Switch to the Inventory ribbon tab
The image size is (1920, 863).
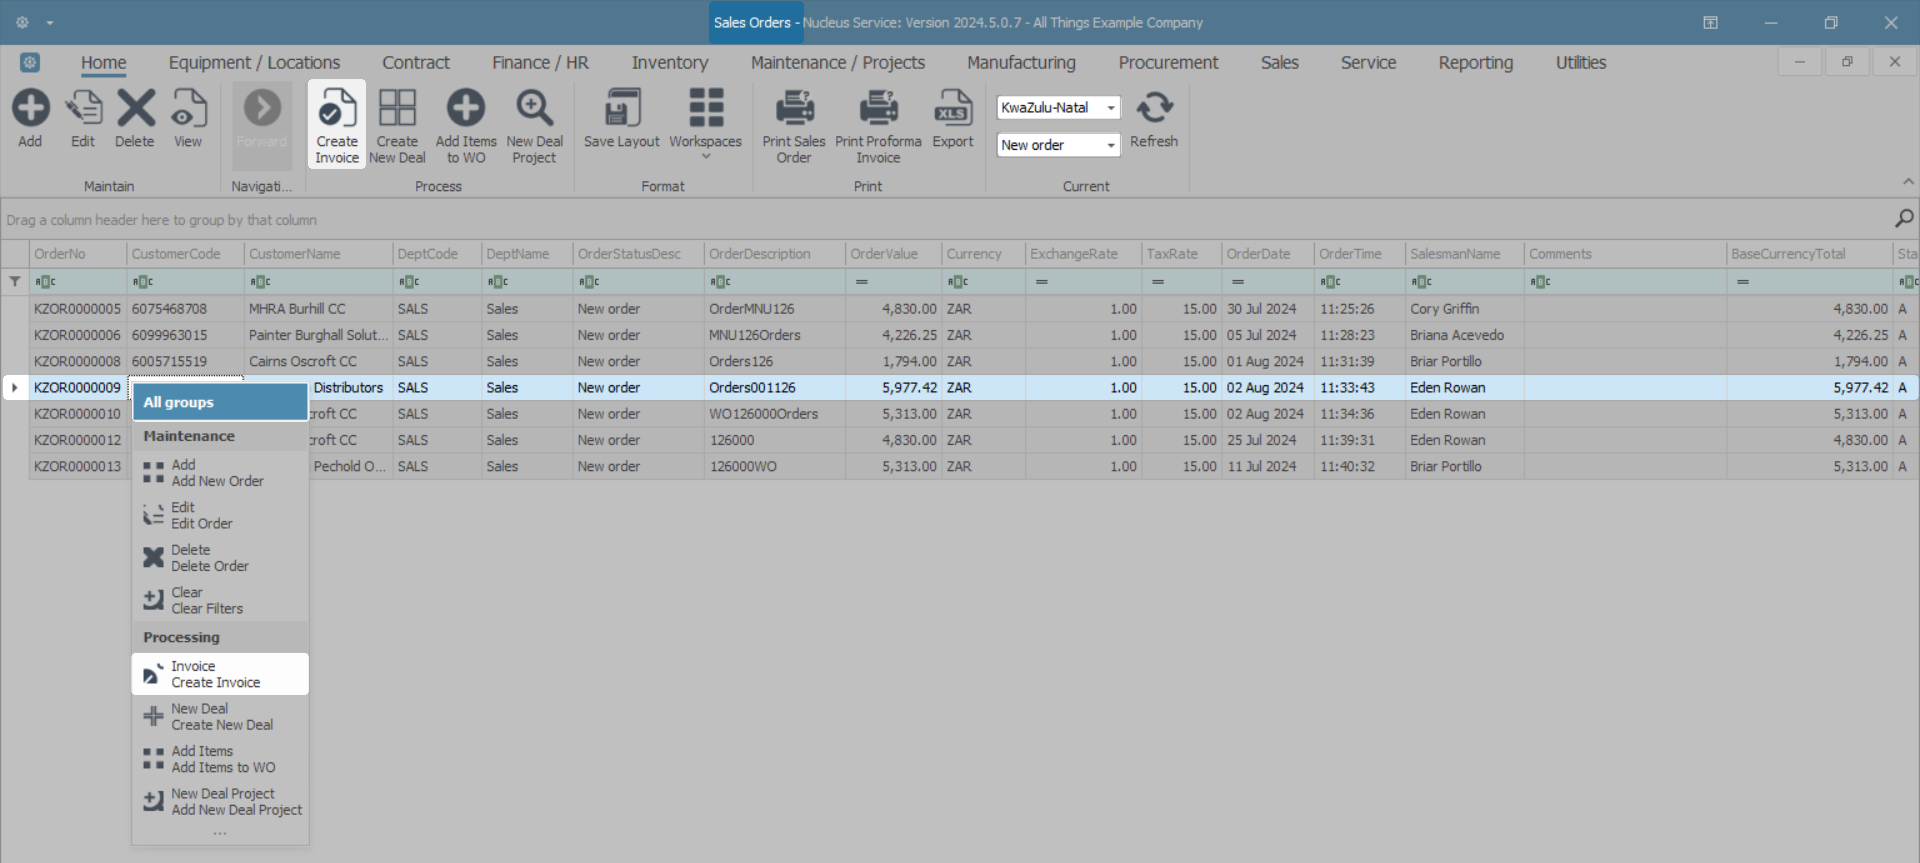click(669, 62)
